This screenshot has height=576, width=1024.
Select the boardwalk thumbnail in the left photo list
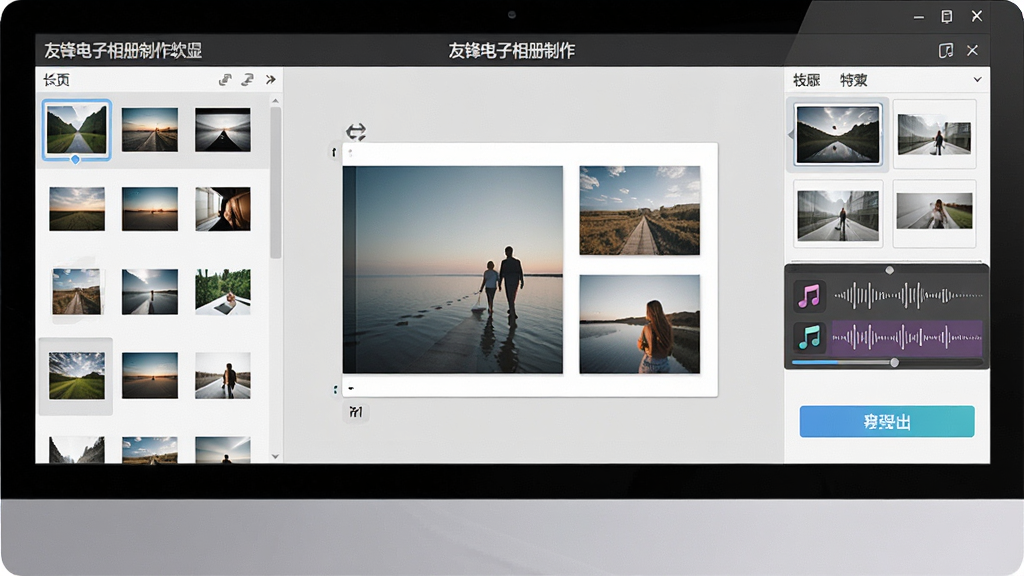point(77,292)
